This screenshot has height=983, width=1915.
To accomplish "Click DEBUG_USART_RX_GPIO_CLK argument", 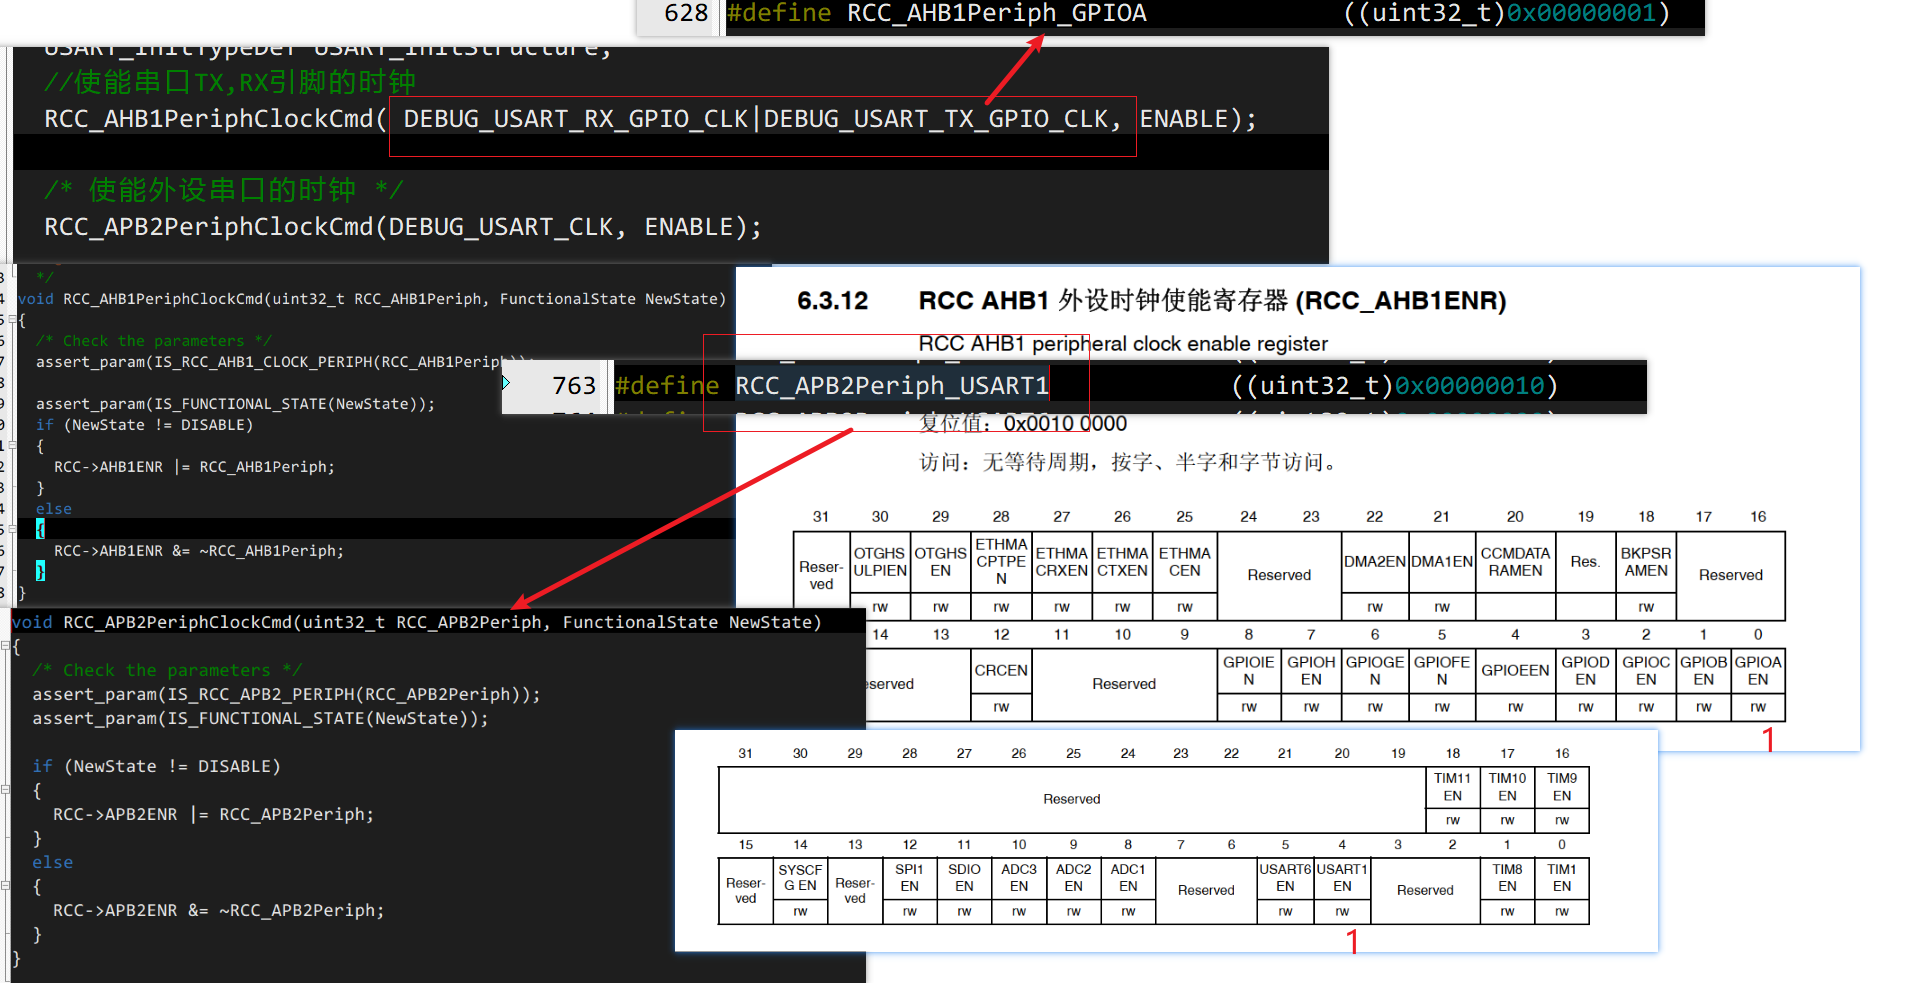I will [x=576, y=119].
